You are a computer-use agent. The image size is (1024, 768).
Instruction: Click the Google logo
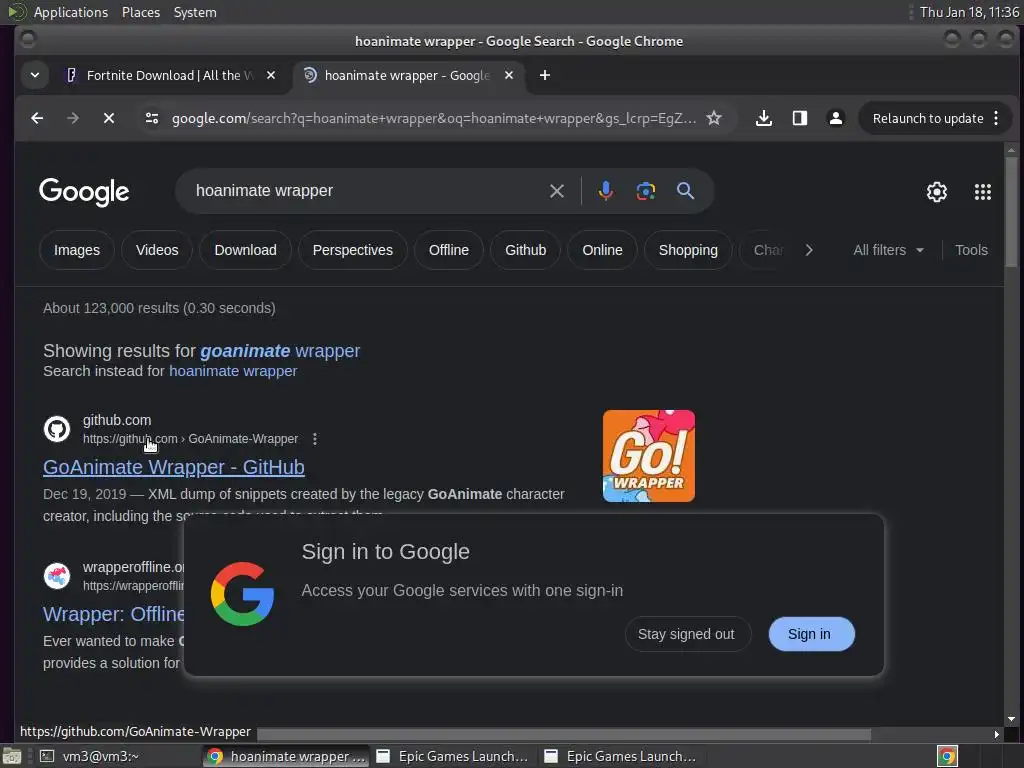point(84,191)
